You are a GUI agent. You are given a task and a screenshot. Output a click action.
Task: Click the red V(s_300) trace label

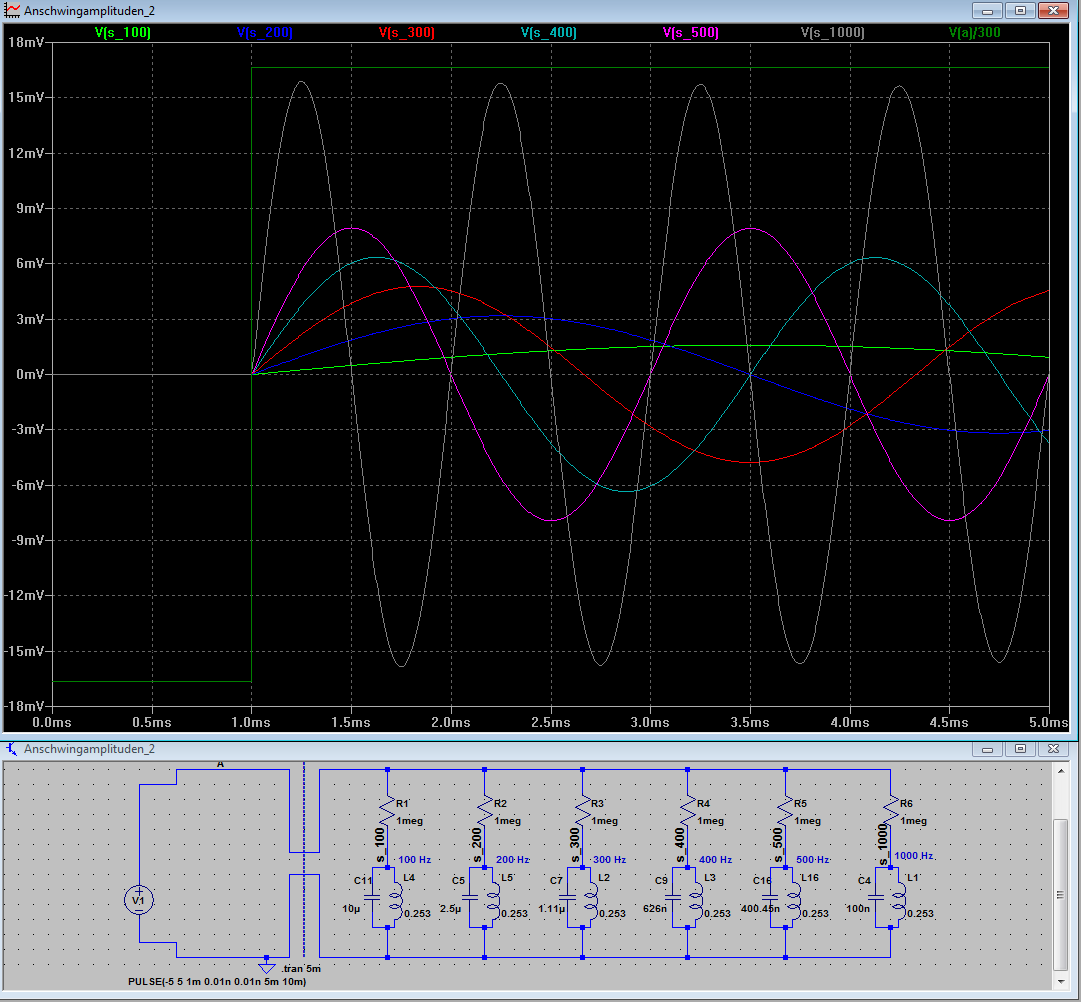[x=406, y=33]
